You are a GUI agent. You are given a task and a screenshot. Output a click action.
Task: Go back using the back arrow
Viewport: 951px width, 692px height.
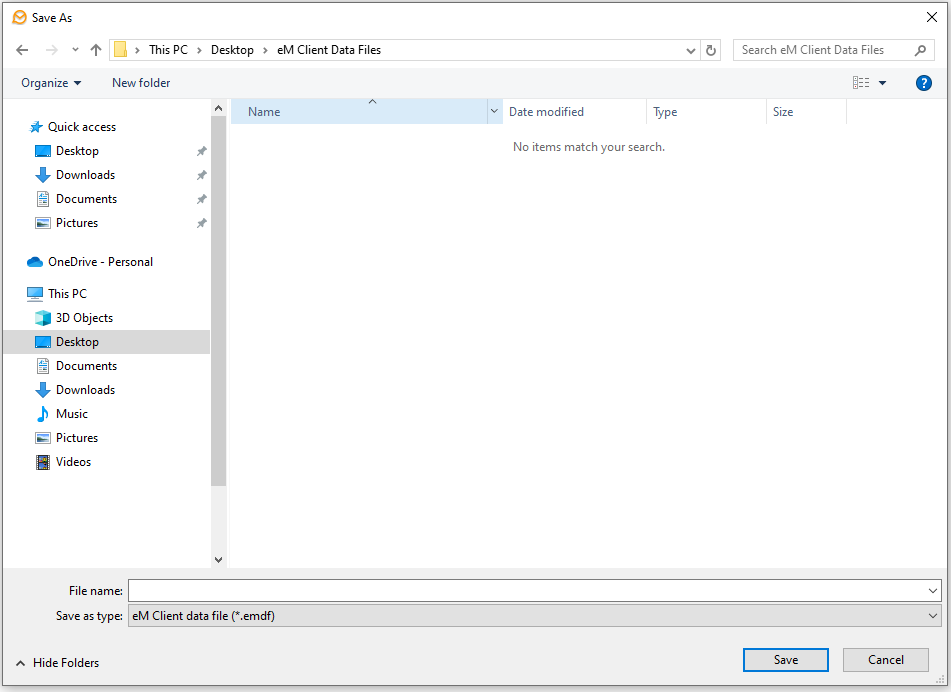point(22,50)
